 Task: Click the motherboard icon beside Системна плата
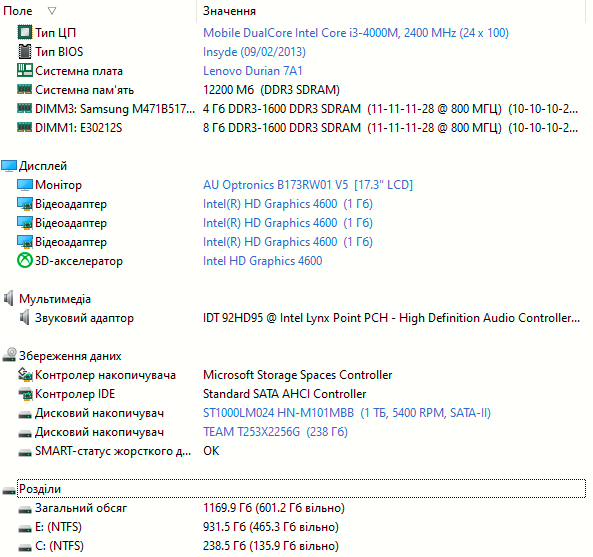tap(25, 70)
